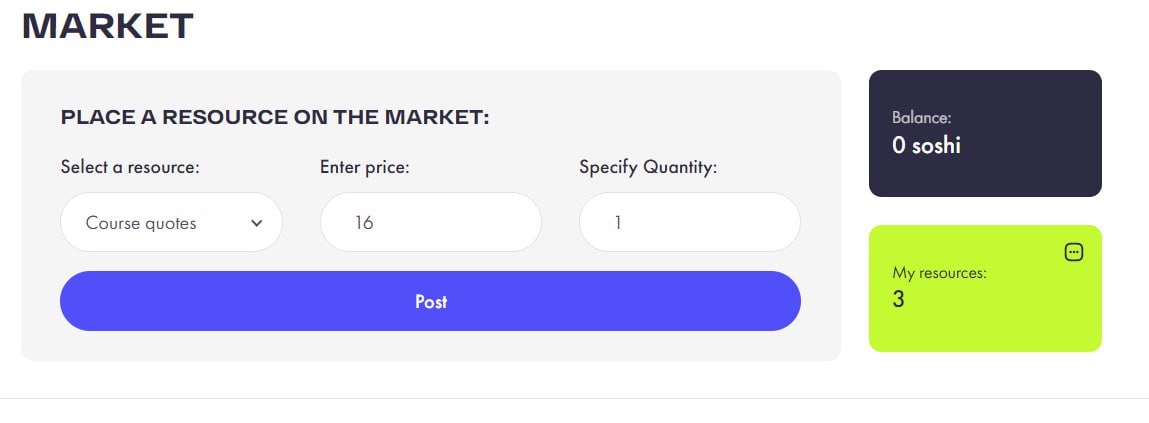The height and width of the screenshot is (423, 1149).
Task: Click the 'Select a resource:' label
Action: tap(130, 167)
